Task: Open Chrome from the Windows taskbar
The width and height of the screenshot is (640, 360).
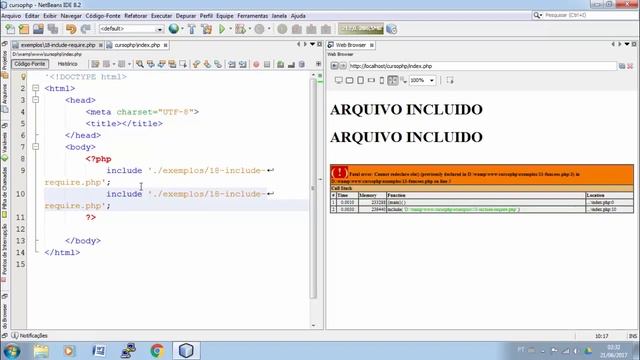Action: (x=157, y=351)
